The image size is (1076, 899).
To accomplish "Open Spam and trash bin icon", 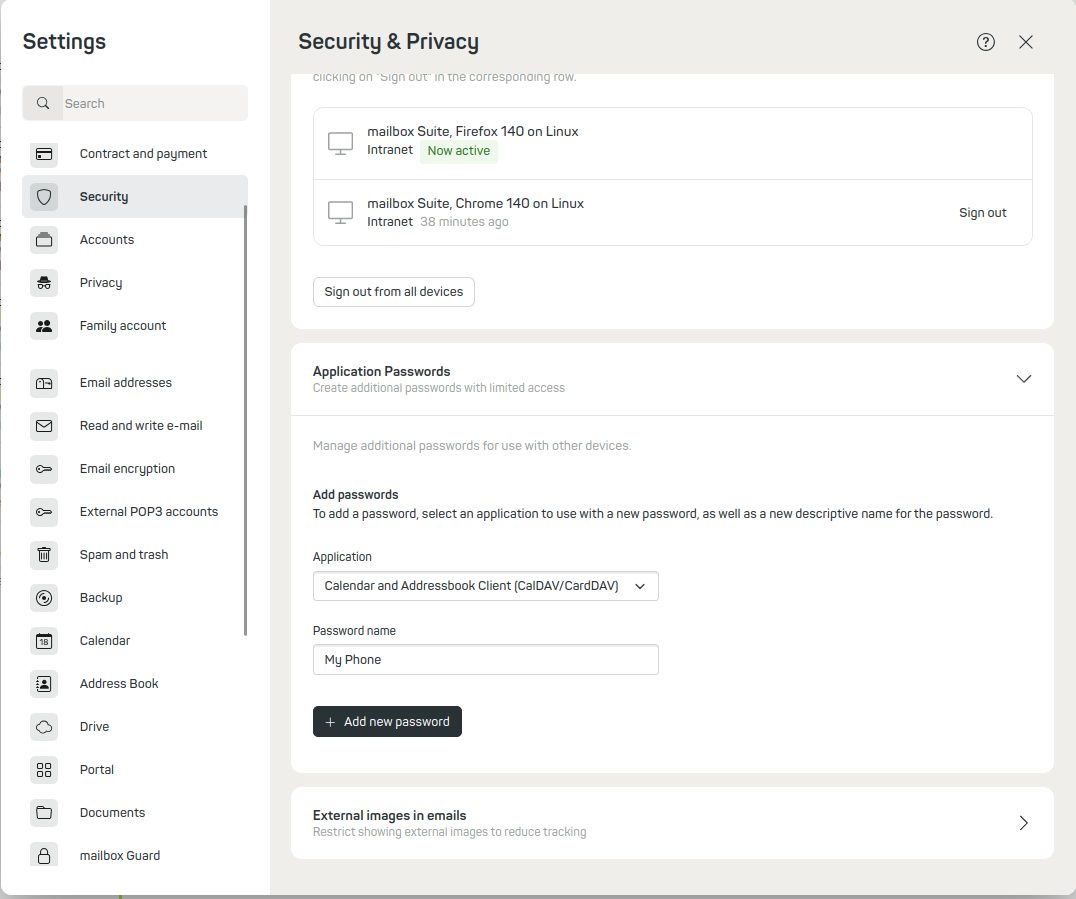I will (44, 555).
